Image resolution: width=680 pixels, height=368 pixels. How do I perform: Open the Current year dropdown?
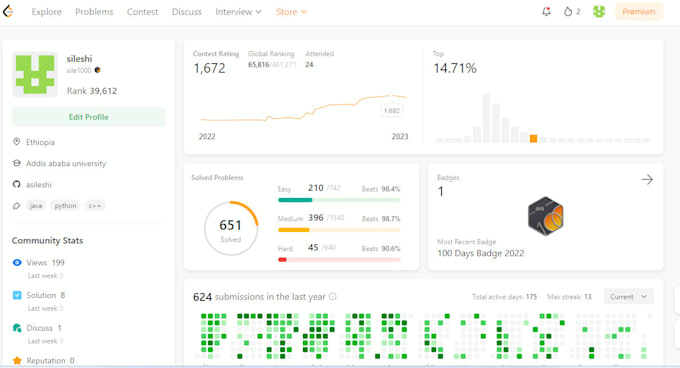628,297
